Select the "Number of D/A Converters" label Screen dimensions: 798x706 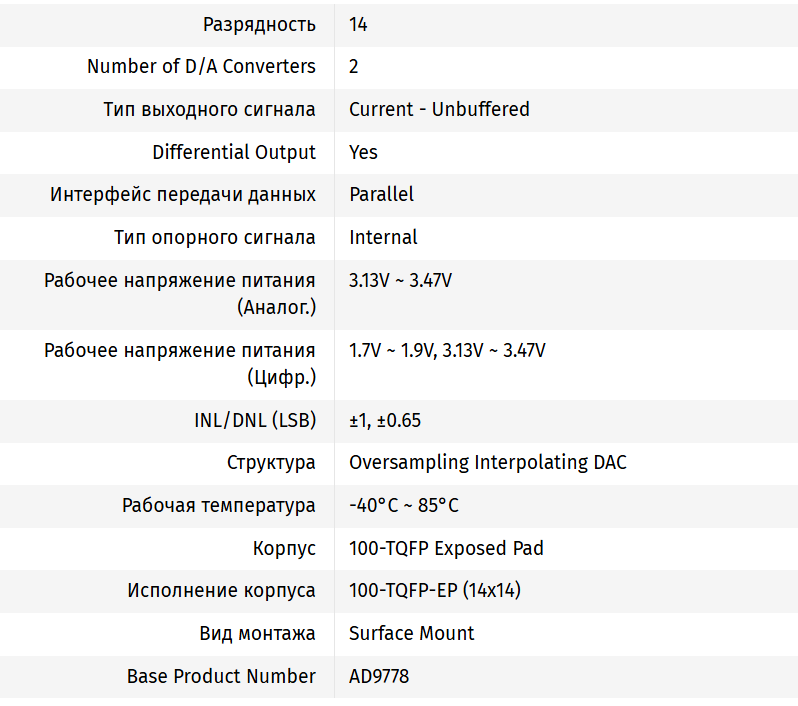tap(201, 67)
